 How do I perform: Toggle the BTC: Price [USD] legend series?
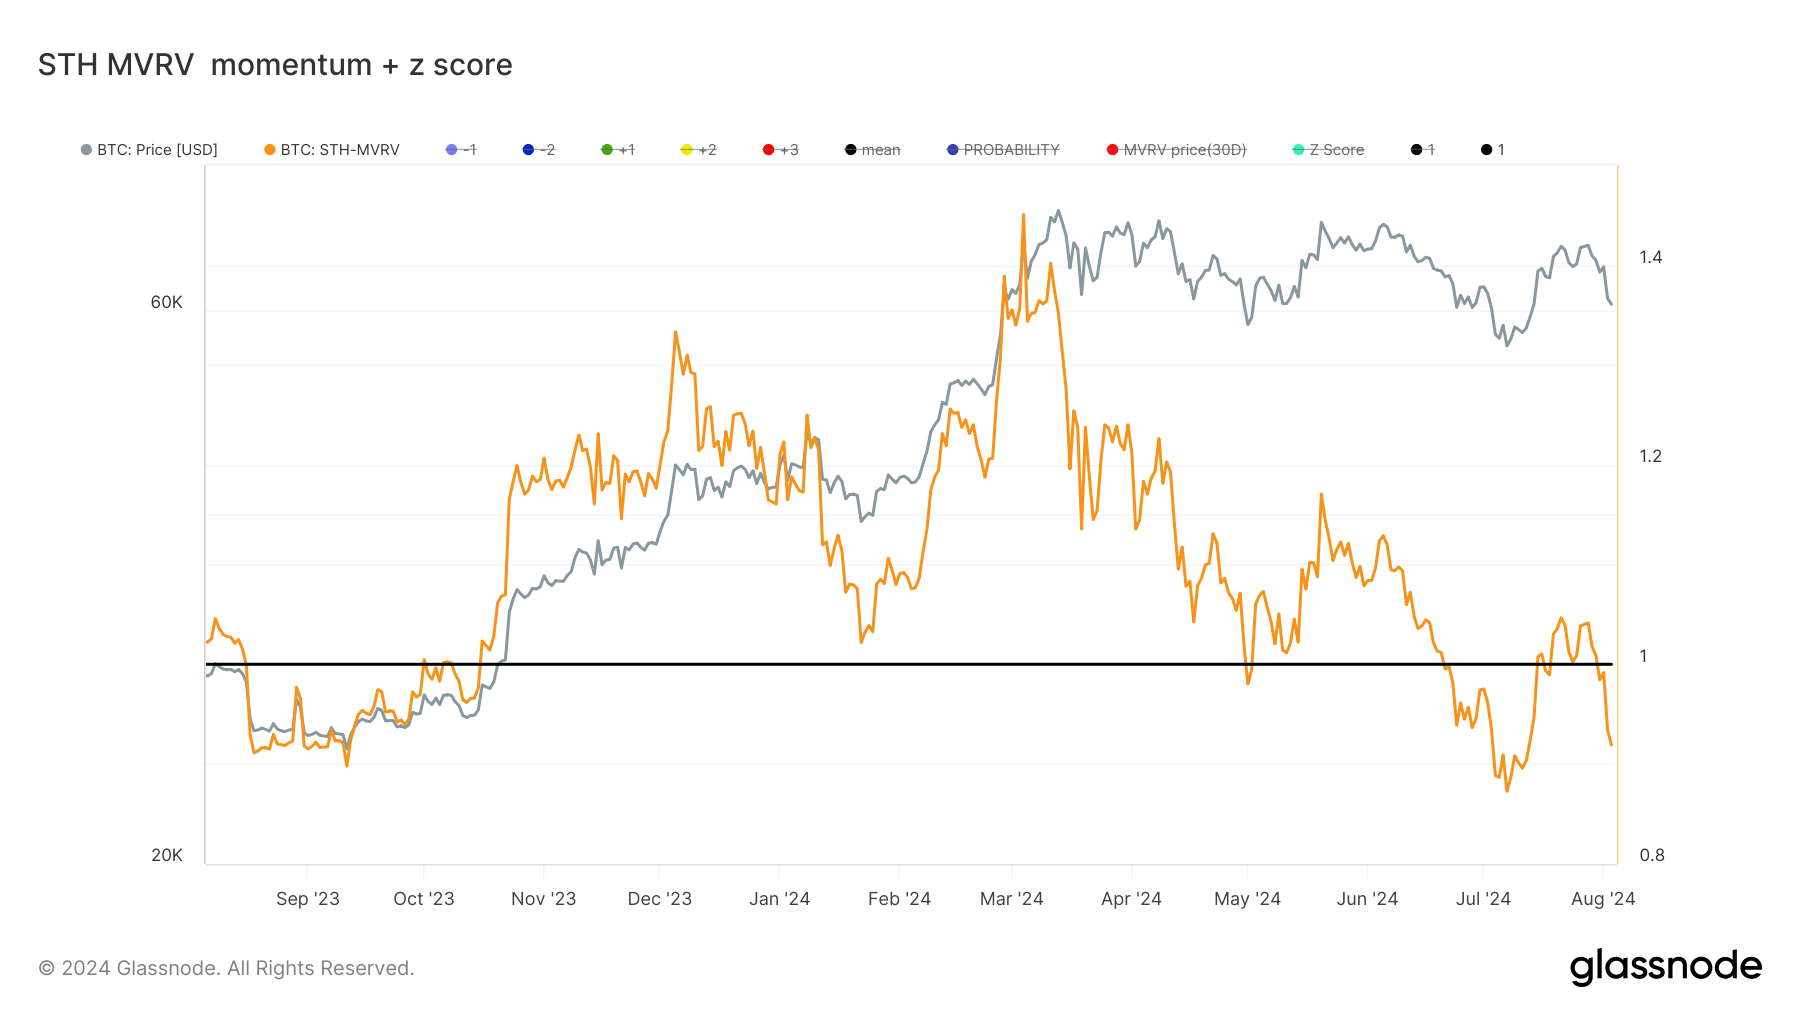149,150
